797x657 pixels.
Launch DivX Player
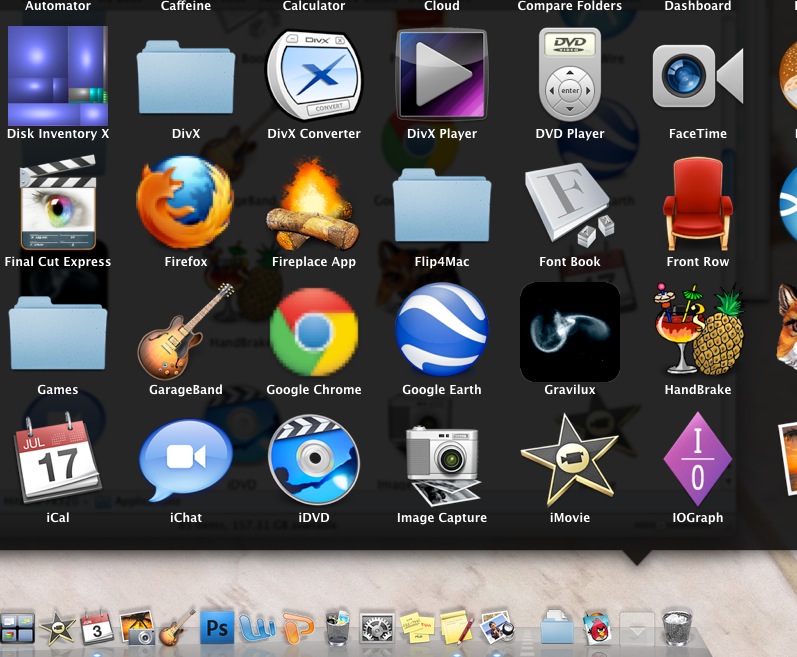(442, 74)
